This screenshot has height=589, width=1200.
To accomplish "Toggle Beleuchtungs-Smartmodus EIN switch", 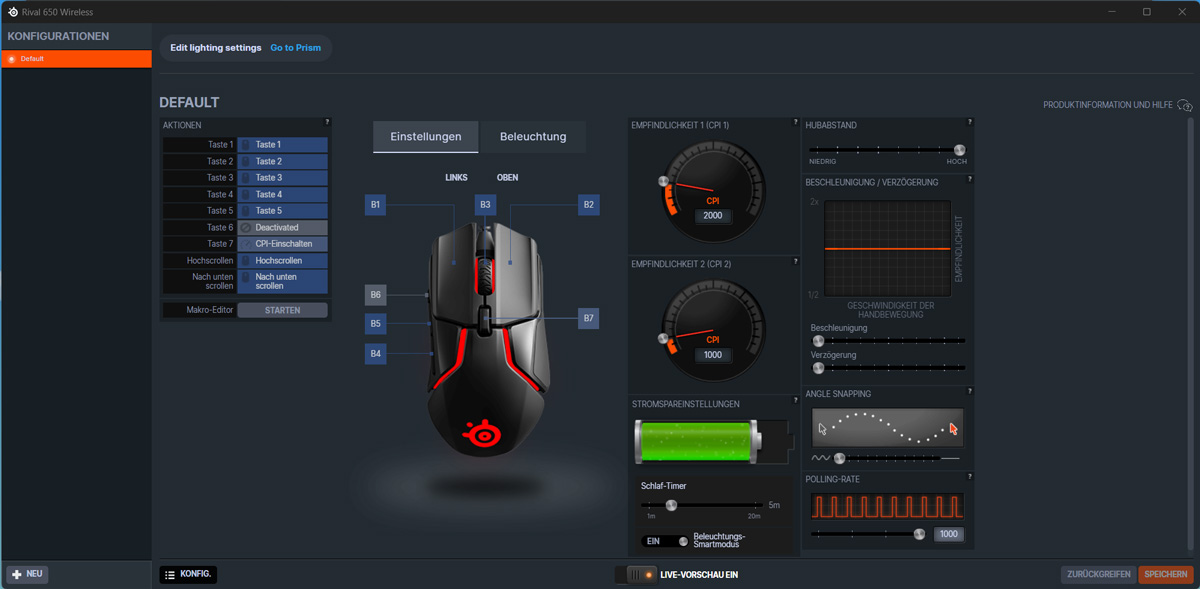I will click(x=667, y=541).
